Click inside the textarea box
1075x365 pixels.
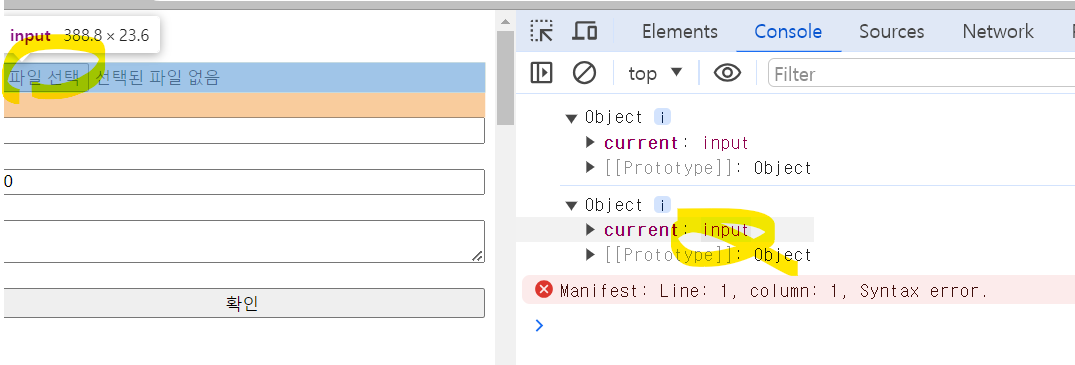tap(243, 241)
